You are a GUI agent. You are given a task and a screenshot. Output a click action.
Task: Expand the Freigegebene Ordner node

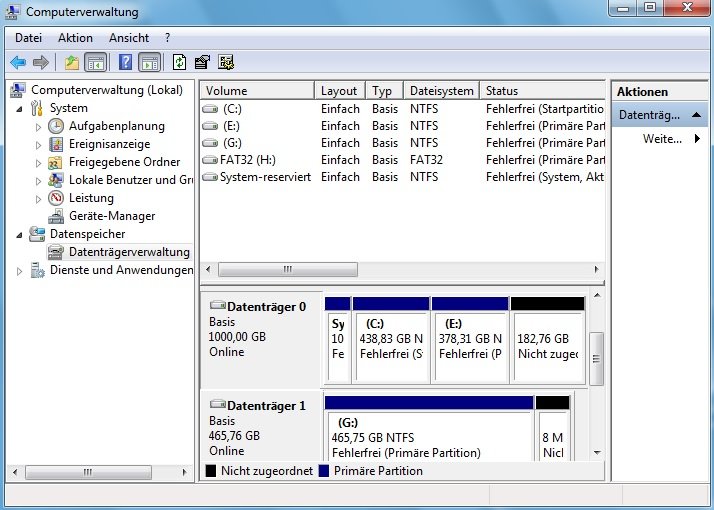click(39, 163)
